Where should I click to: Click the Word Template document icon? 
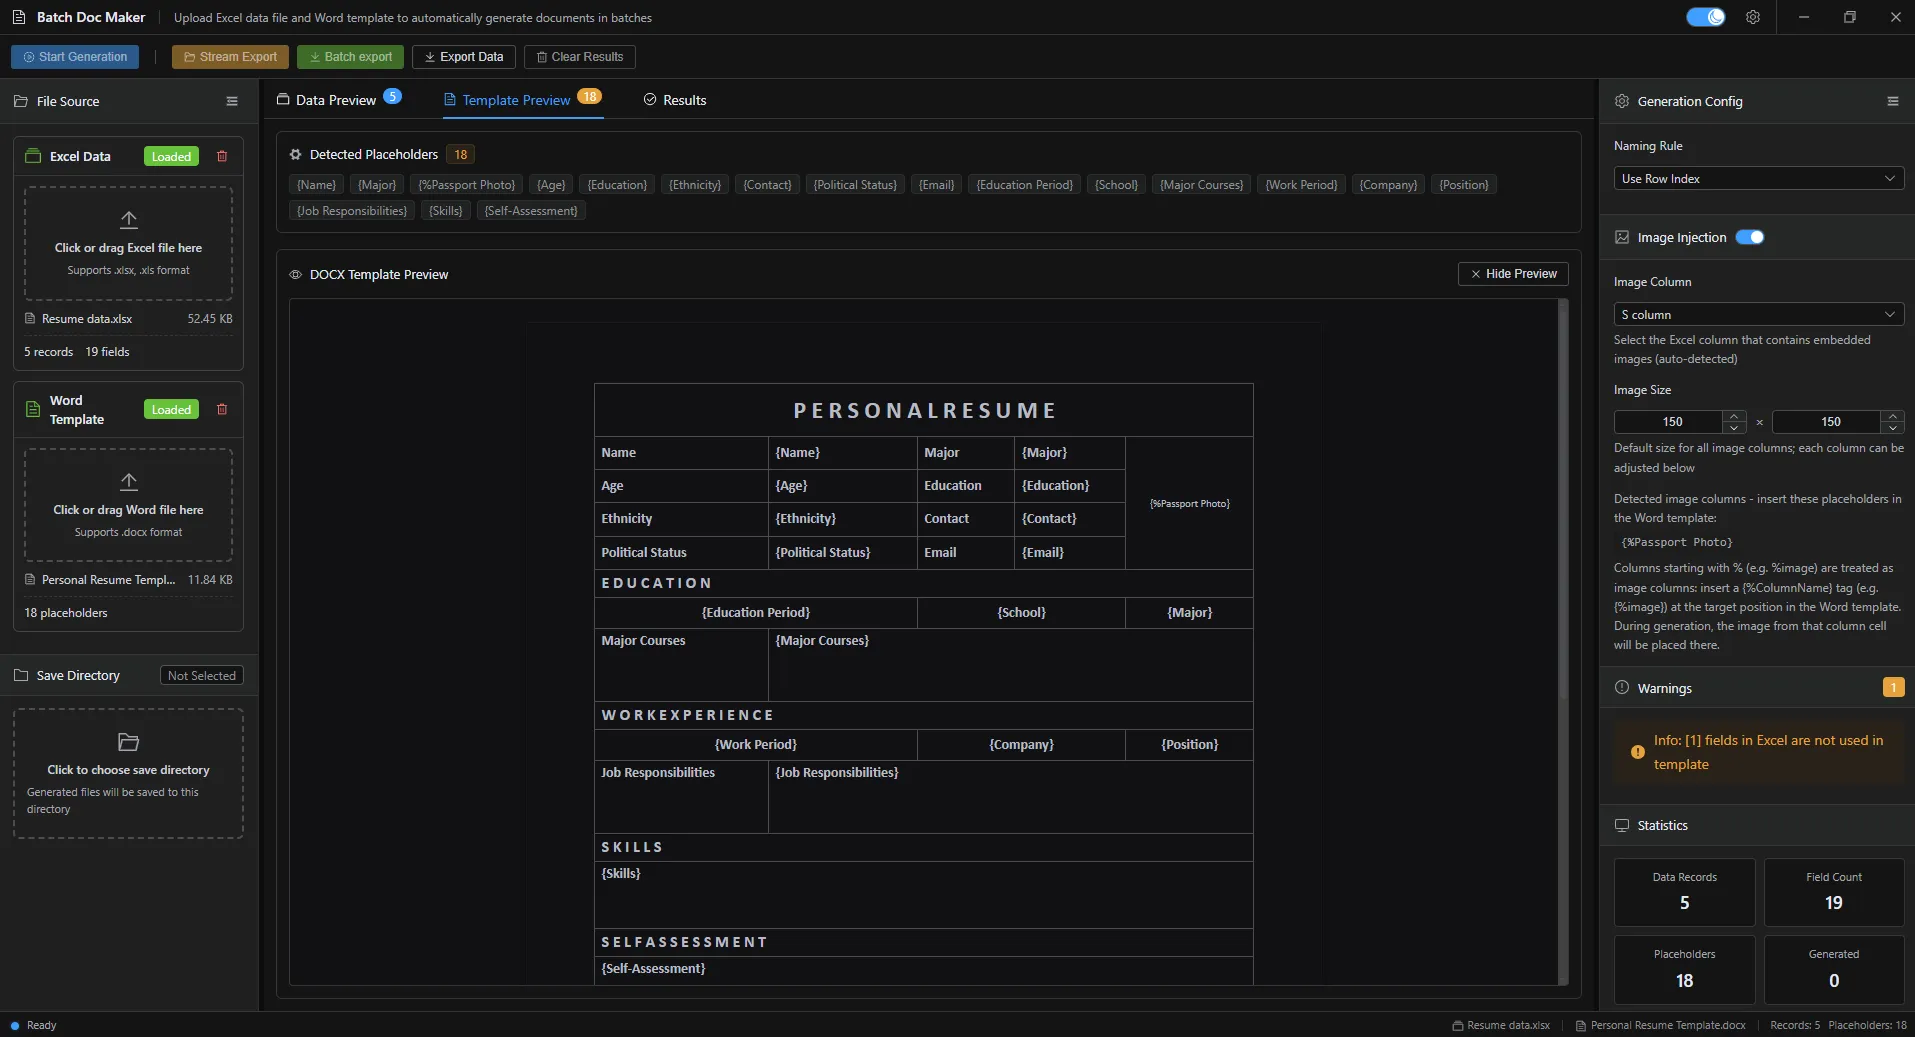(x=33, y=409)
